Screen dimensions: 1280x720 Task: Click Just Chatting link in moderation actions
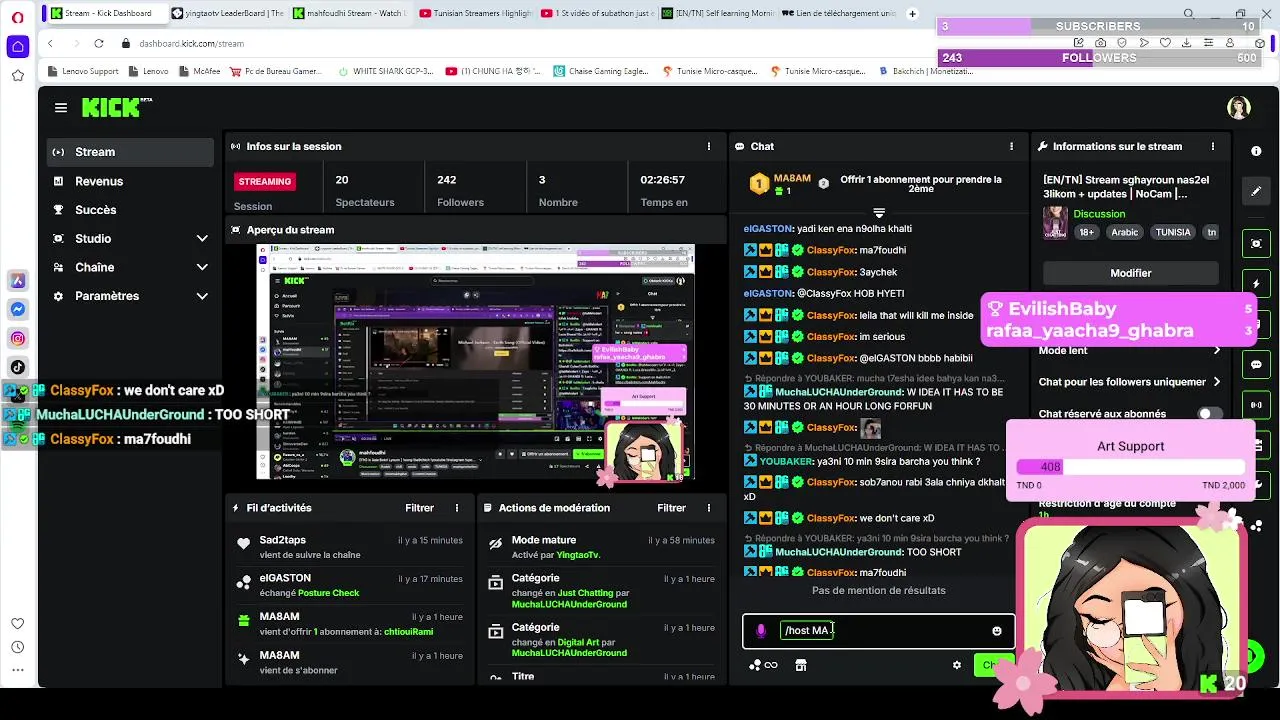(x=585, y=593)
